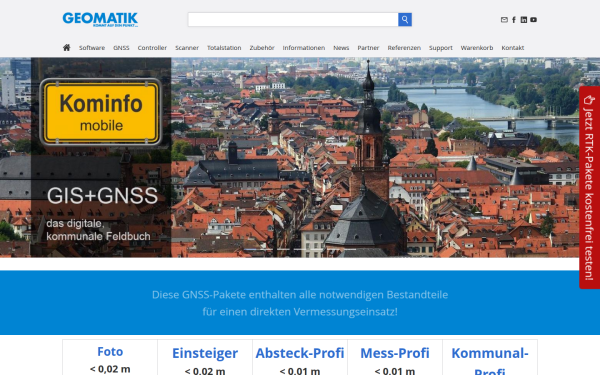Select the last carousel slide indicator

350,249
